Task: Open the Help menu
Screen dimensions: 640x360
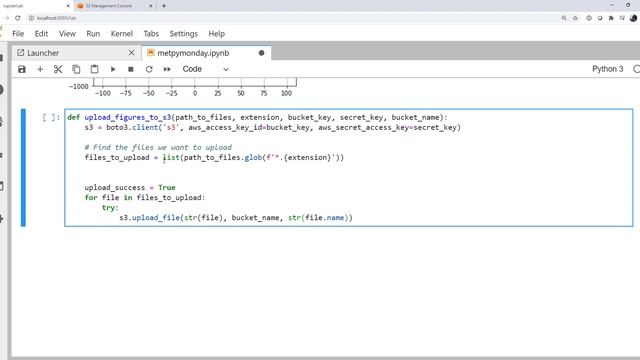Action: coord(217,34)
